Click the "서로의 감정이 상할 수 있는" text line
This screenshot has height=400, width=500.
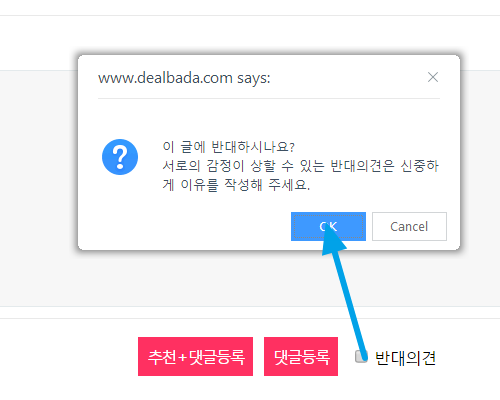tap(243, 166)
